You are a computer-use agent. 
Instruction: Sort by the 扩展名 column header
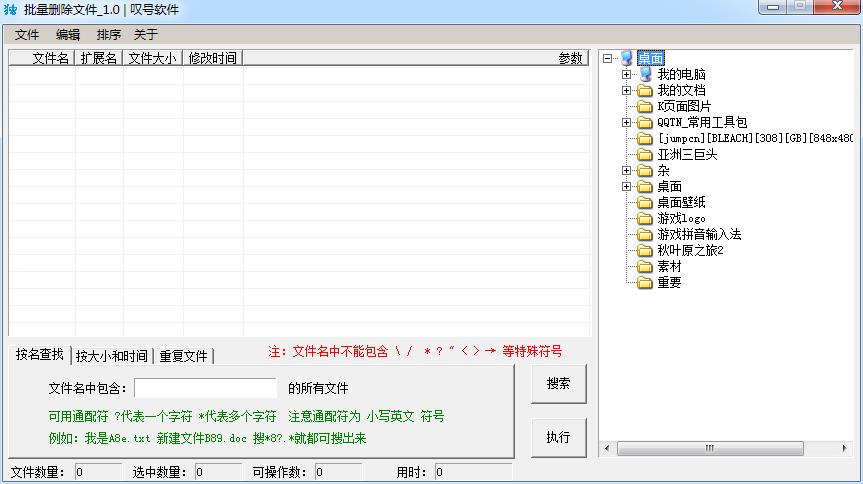pyautogui.click(x=99, y=58)
